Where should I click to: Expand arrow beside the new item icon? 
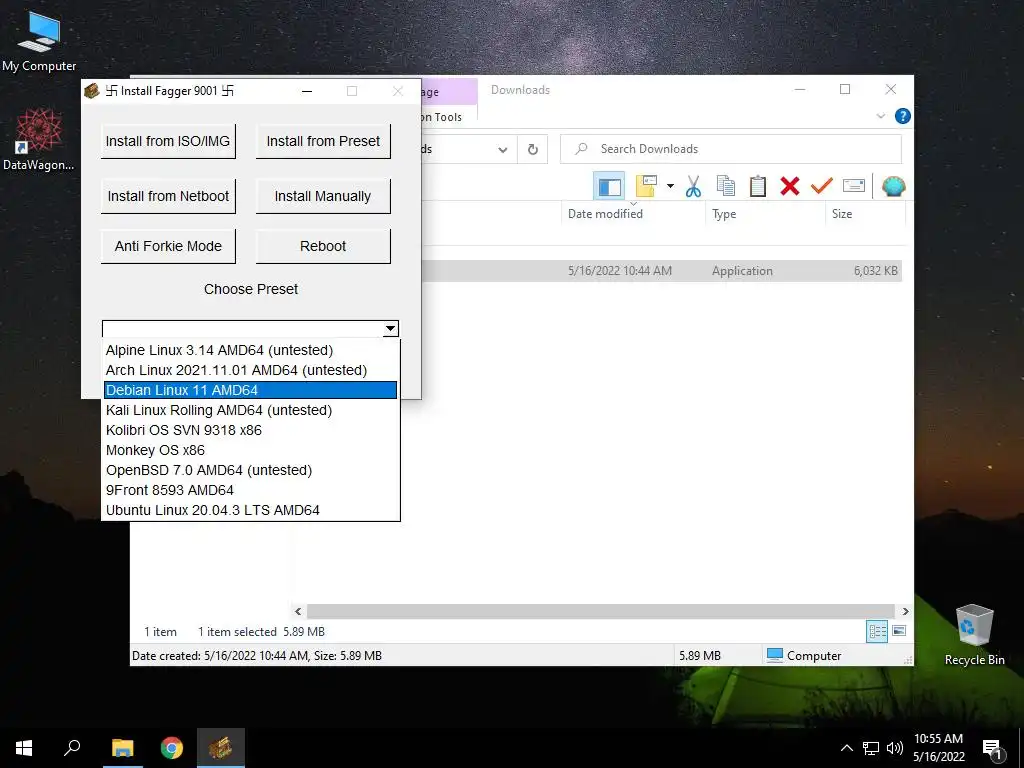pos(670,186)
